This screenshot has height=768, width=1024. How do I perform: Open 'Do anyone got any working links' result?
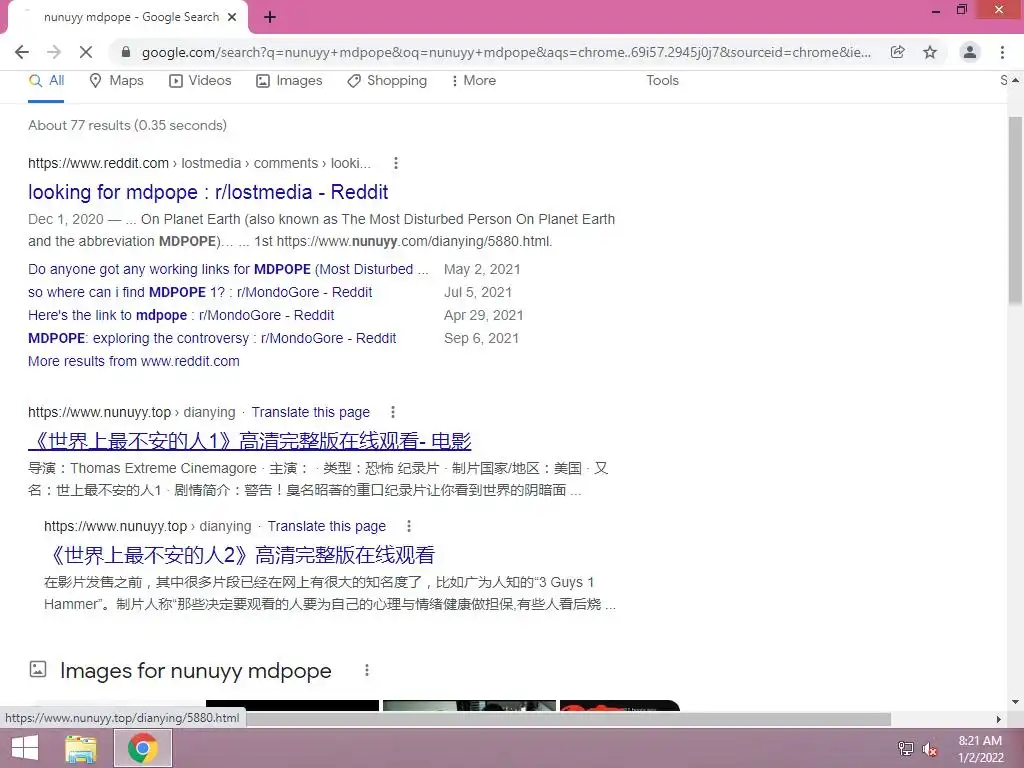pyautogui.click(x=228, y=269)
